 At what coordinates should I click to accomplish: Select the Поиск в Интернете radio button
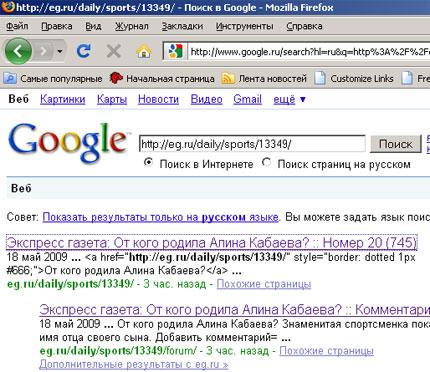(148, 163)
